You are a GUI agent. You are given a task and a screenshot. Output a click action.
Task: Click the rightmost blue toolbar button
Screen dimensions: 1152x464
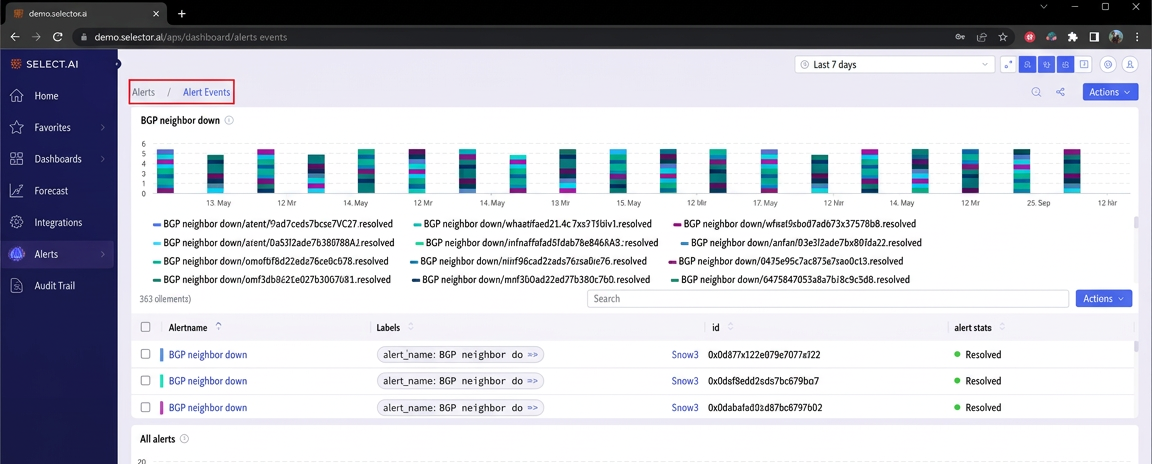(x=1066, y=65)
